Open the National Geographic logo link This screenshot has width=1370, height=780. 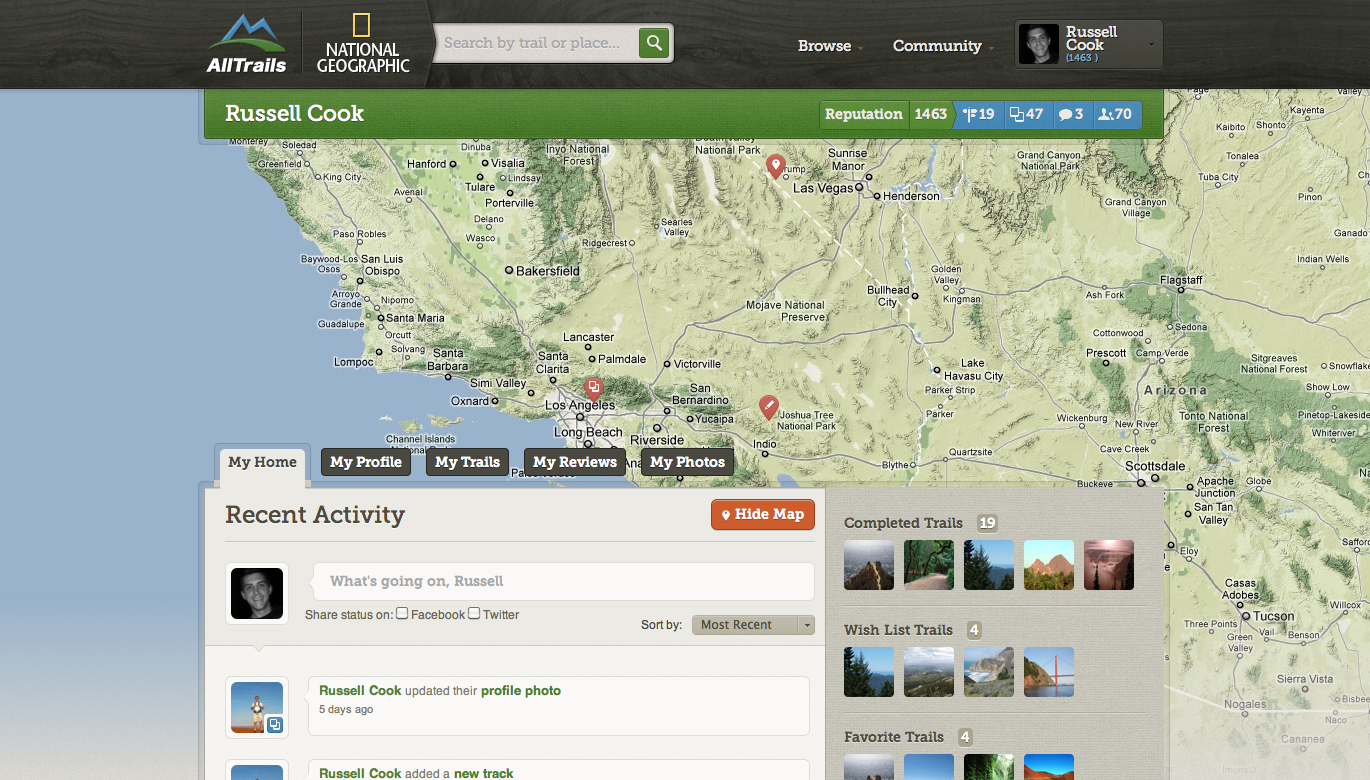(363, 44)
